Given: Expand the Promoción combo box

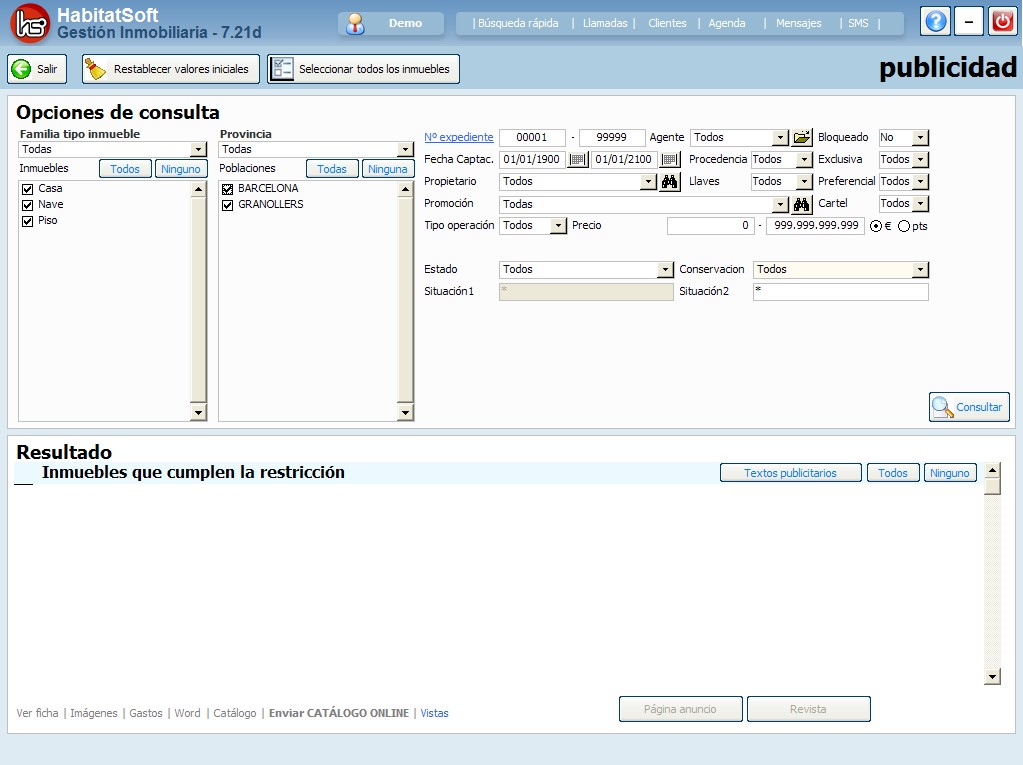Looking at the screenshot, I should (780, 205).
